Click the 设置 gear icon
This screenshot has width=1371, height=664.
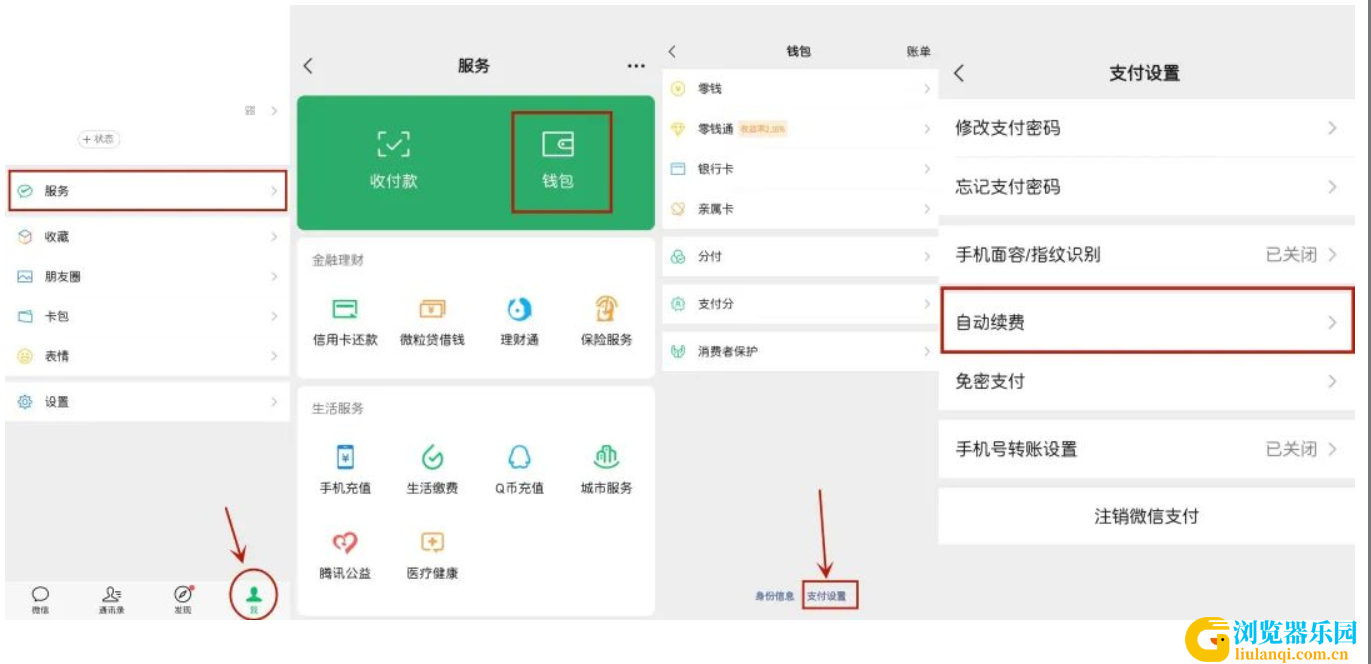26,402
